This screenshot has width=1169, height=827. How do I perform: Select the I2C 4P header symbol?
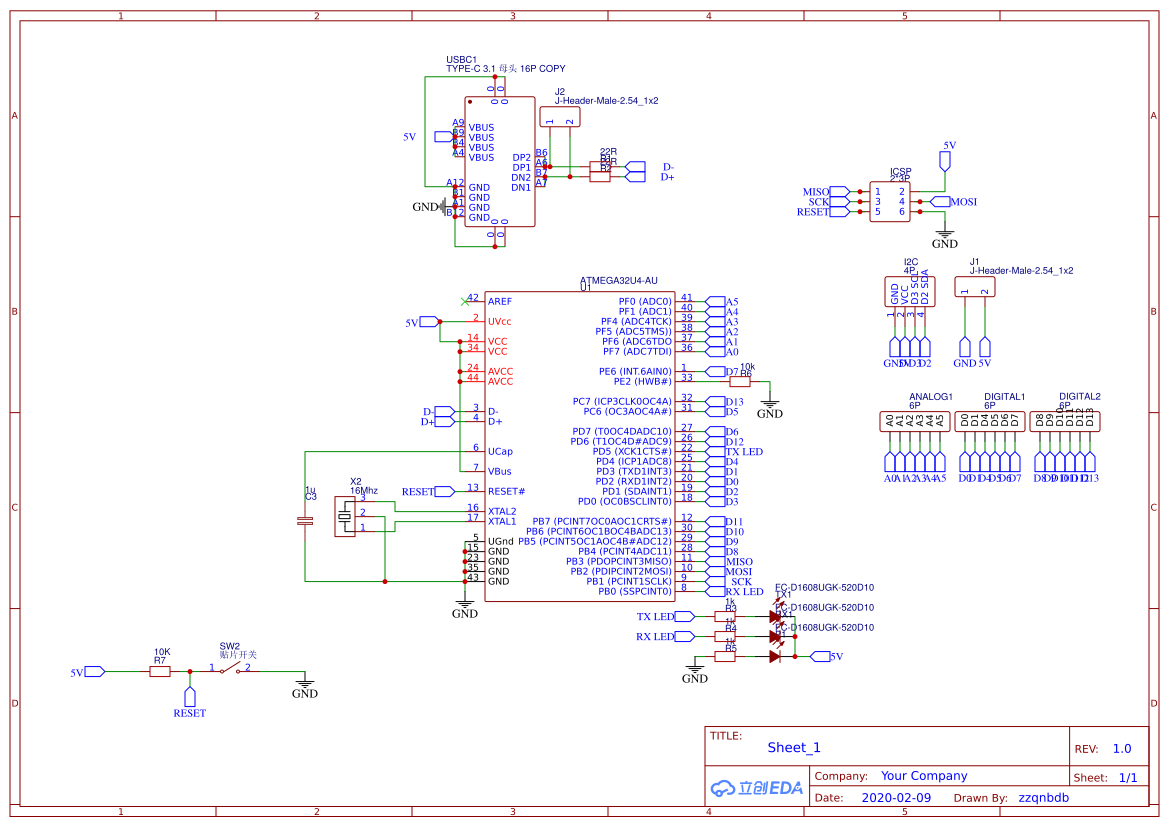pos(910,291)
